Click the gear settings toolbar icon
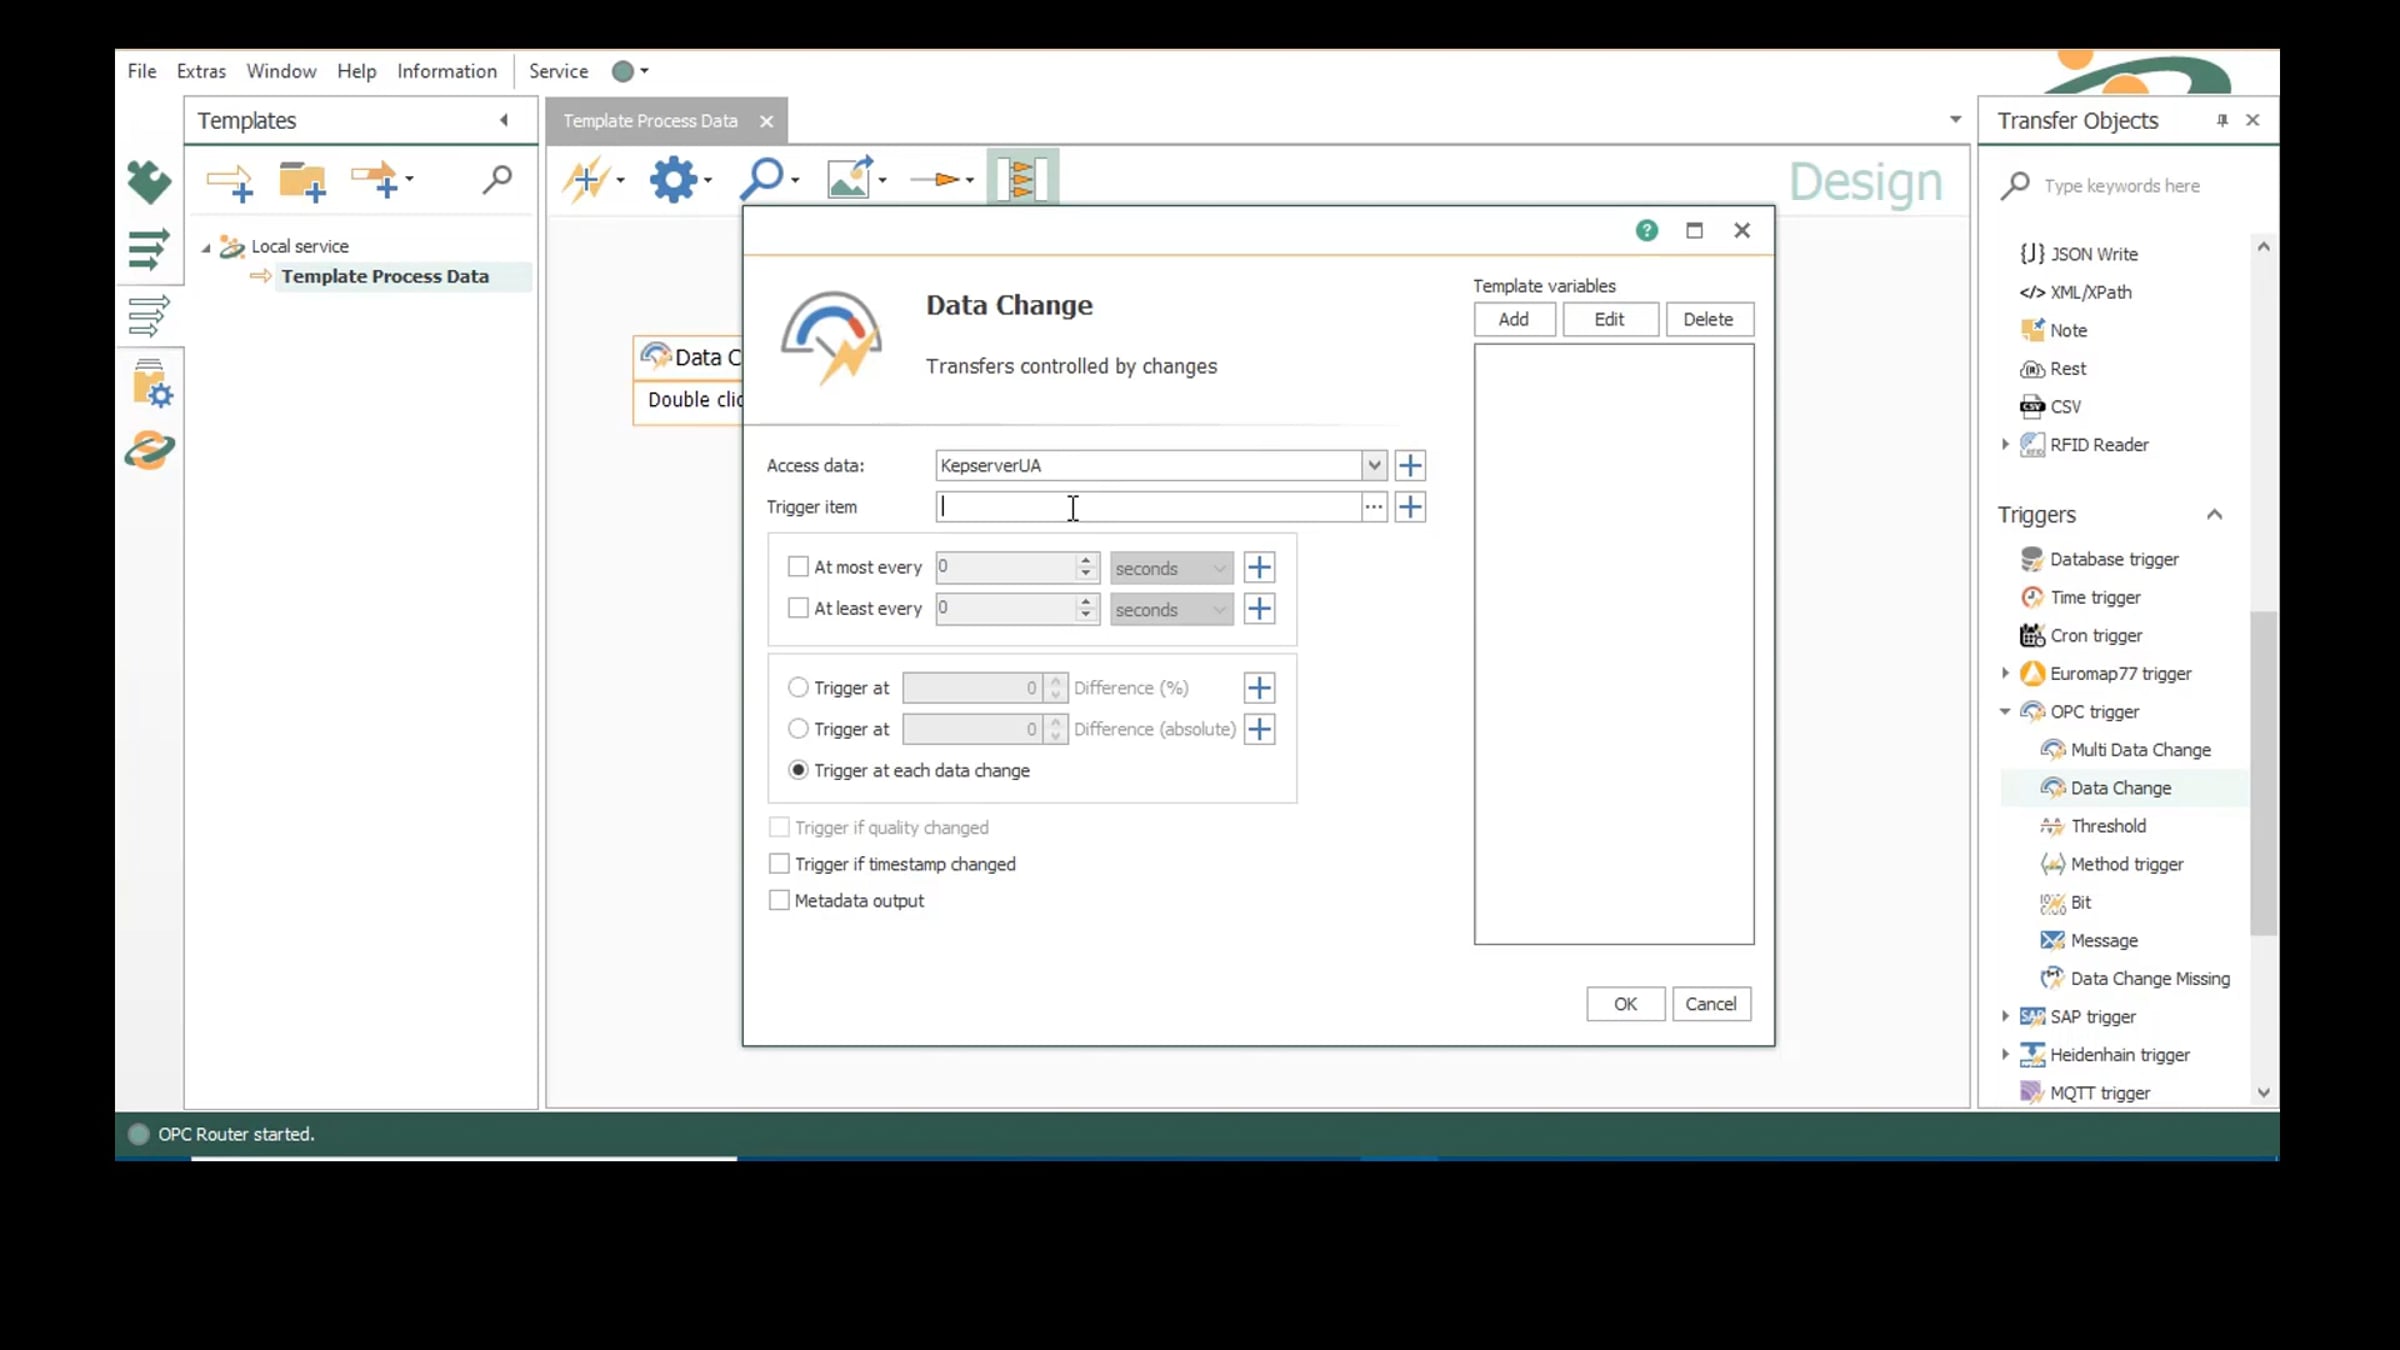 673,180
